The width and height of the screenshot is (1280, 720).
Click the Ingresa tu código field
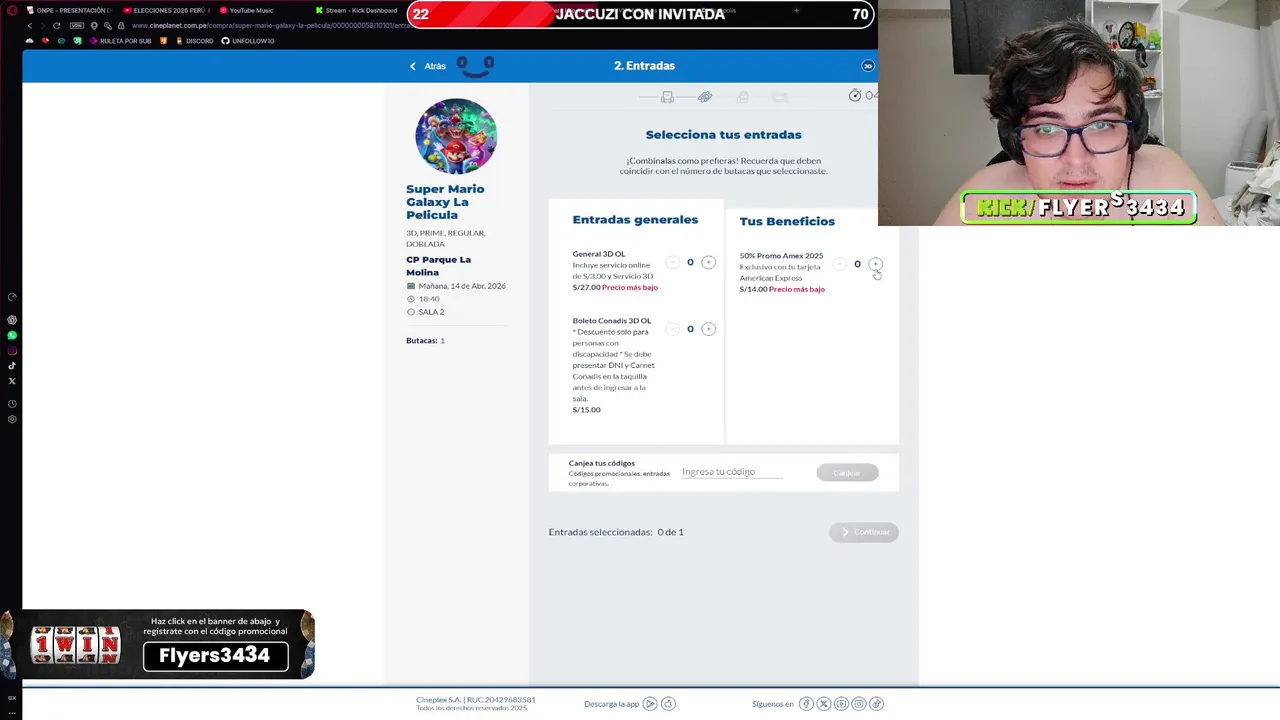click(732, 472)
